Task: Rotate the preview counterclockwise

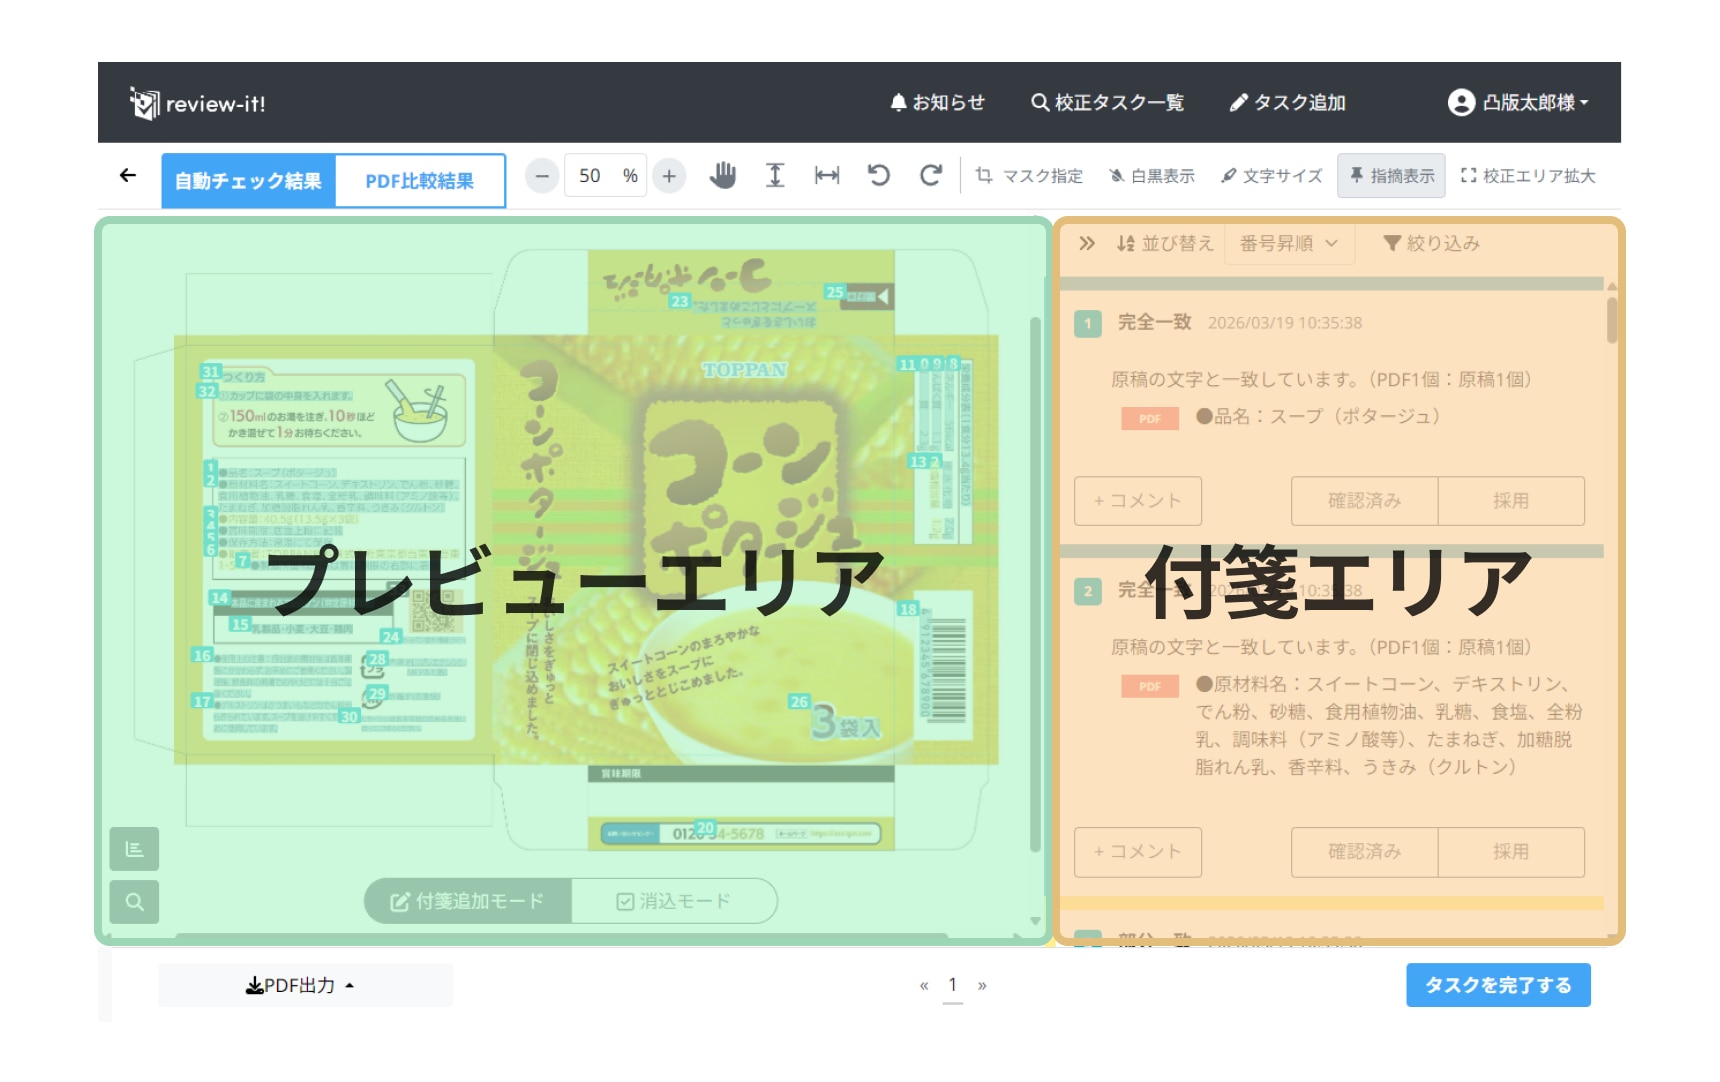Action: coord(879,176)
